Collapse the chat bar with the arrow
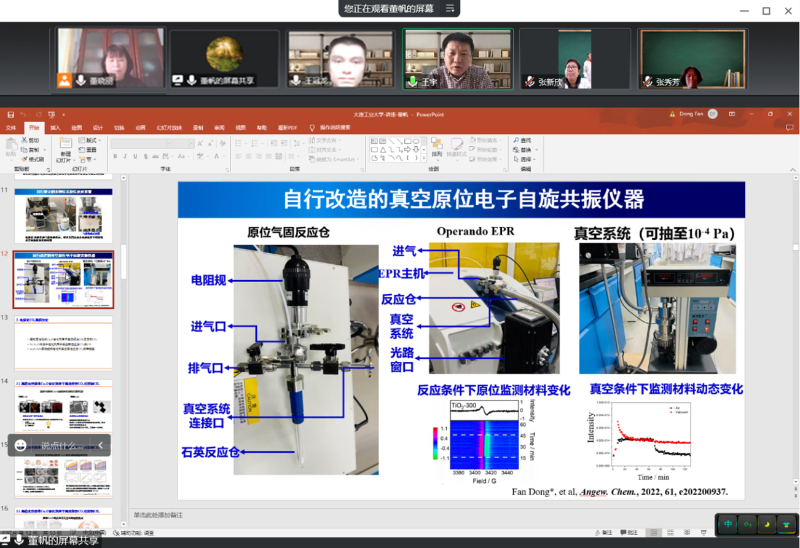 coord(101,446)
